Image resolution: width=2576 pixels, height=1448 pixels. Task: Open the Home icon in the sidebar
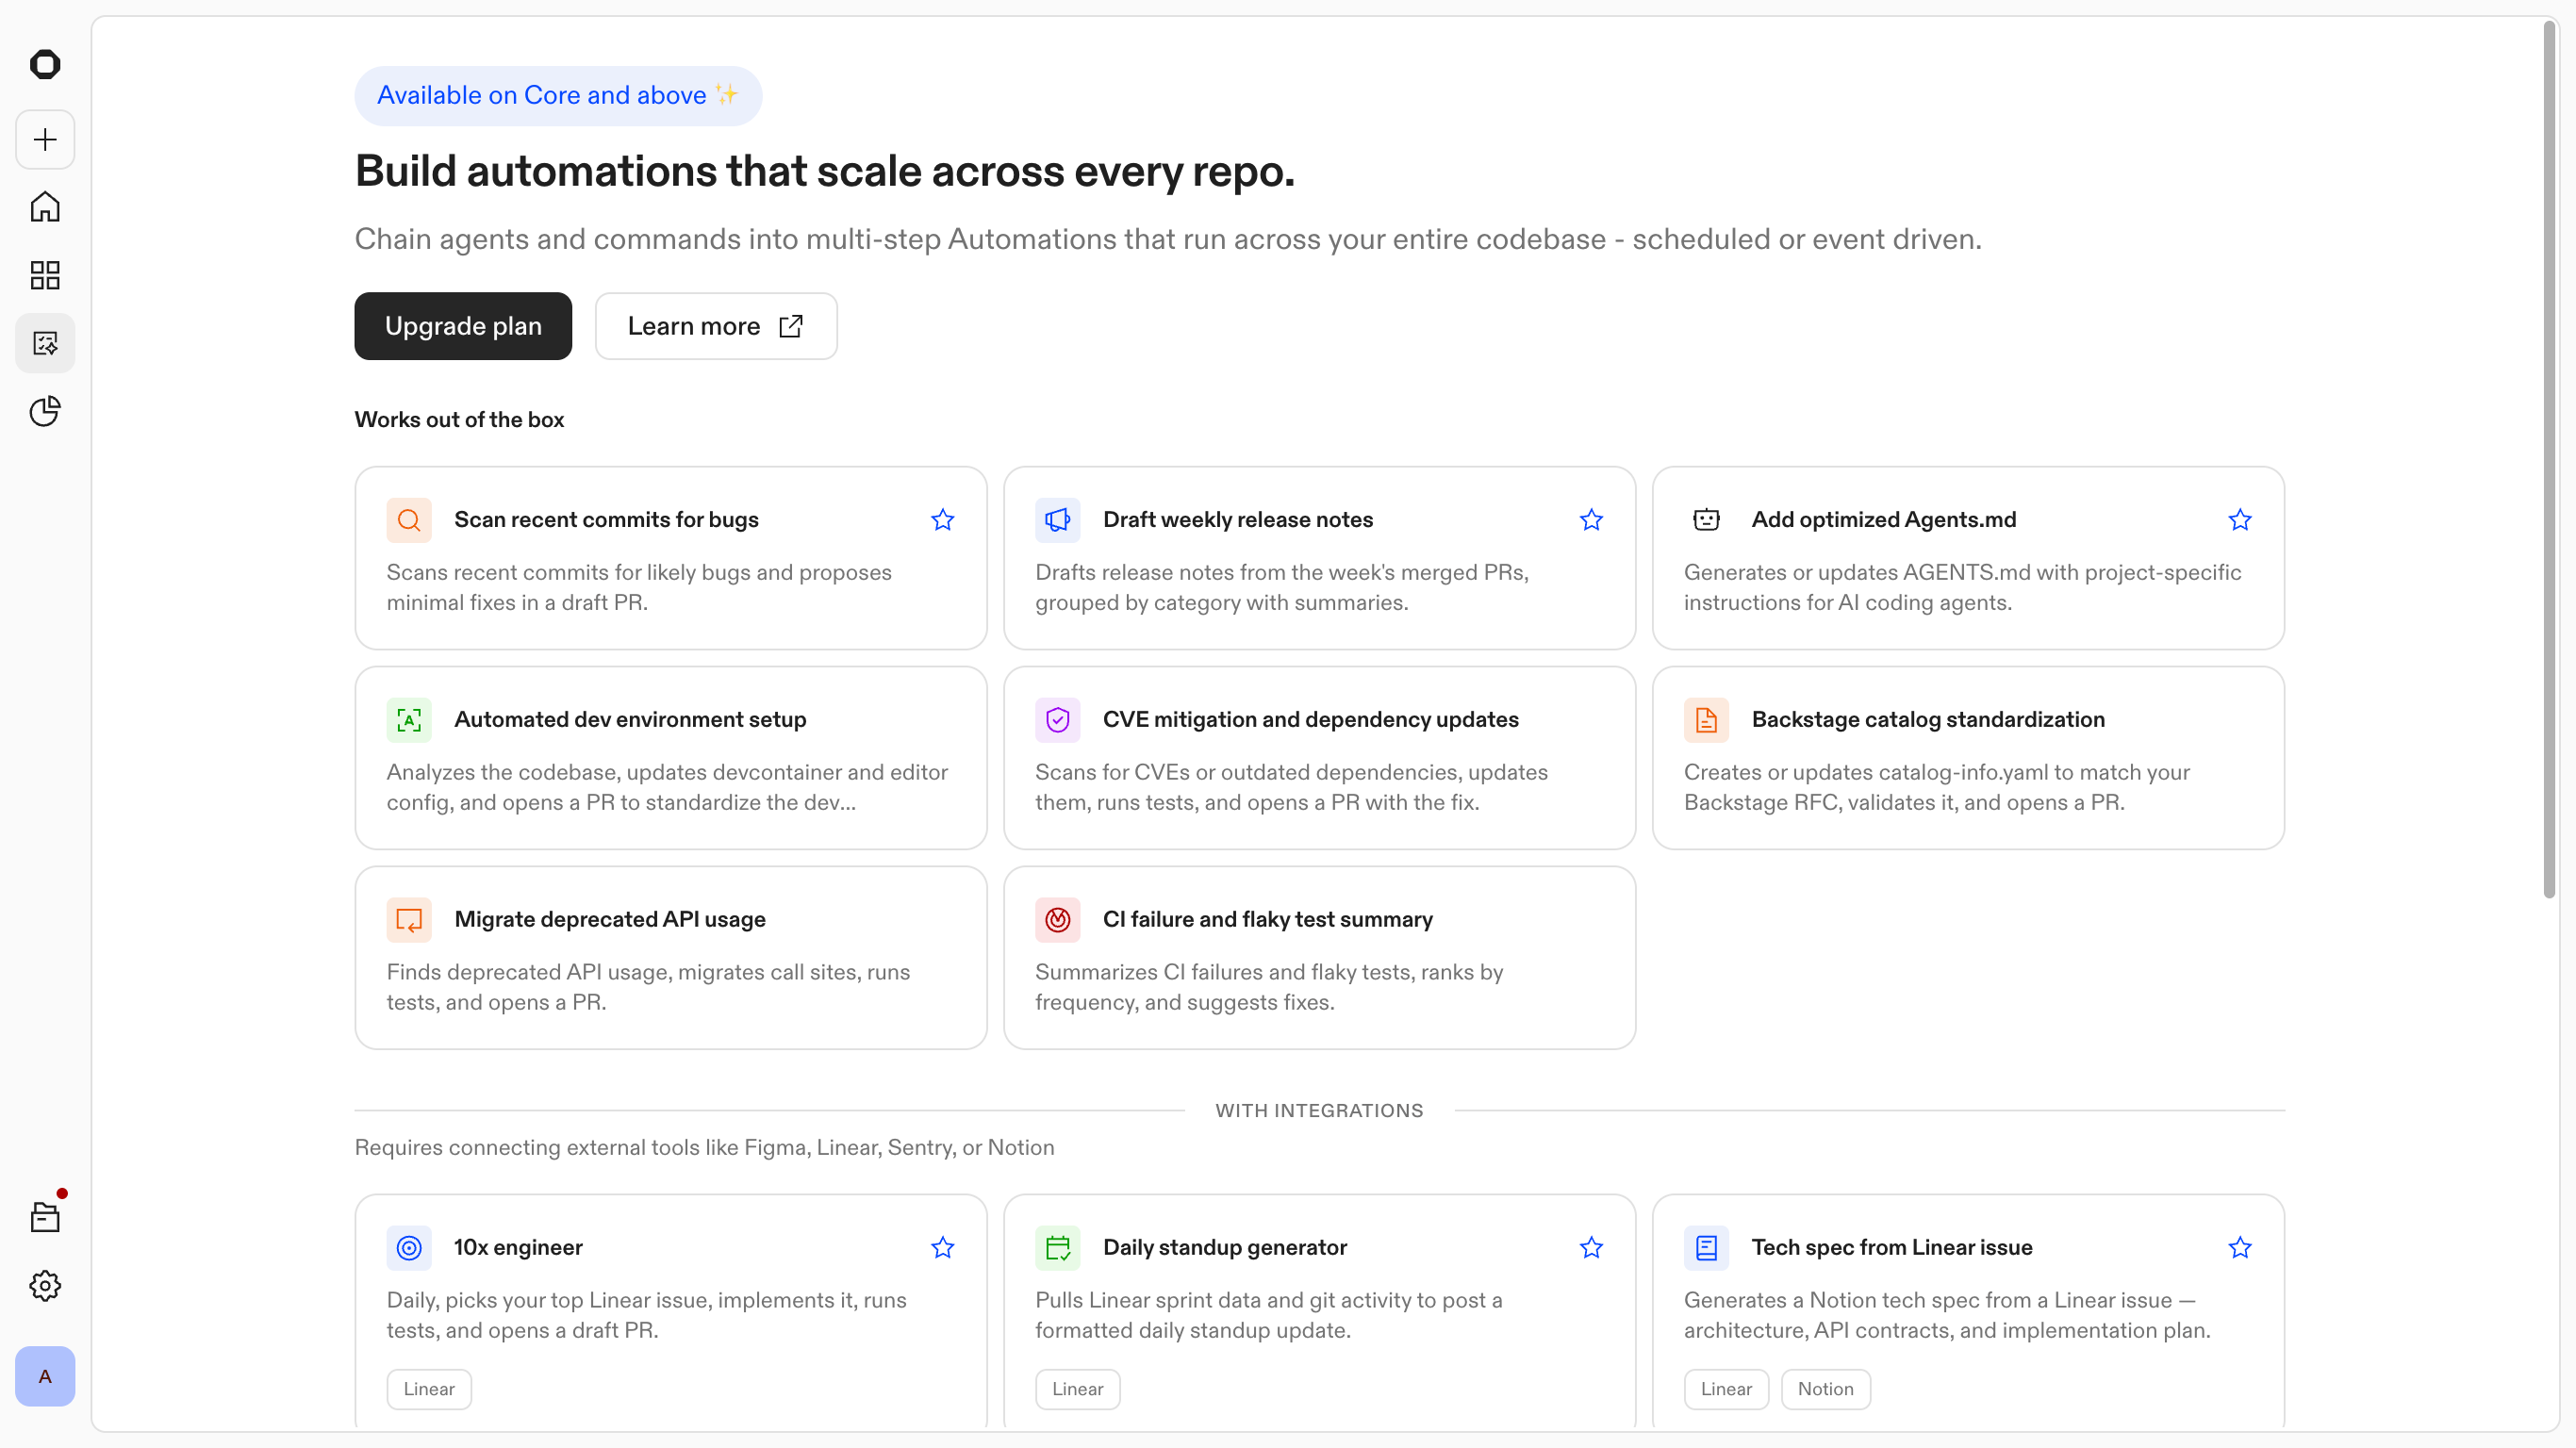point(45,207)
